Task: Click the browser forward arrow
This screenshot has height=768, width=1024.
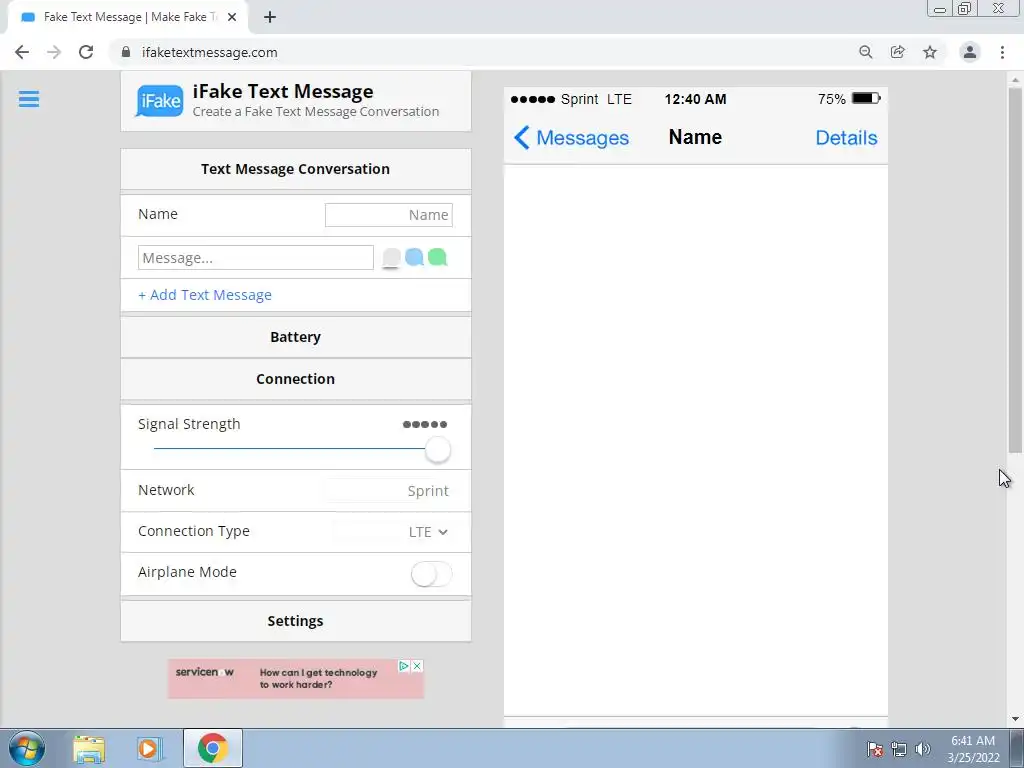Action: tap(54, 52)
